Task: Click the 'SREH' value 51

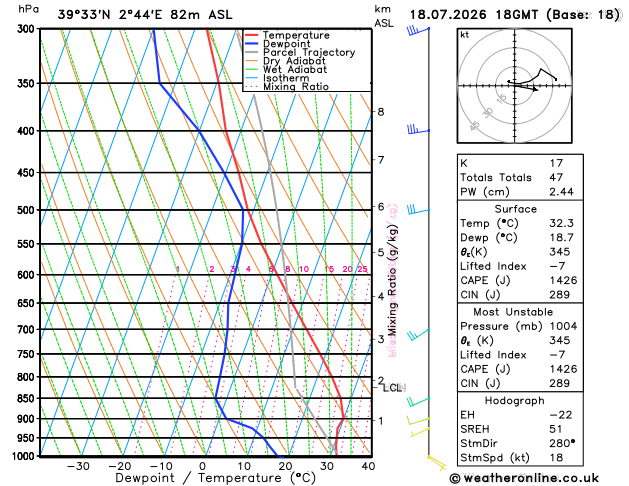Action: click(556, 429)
